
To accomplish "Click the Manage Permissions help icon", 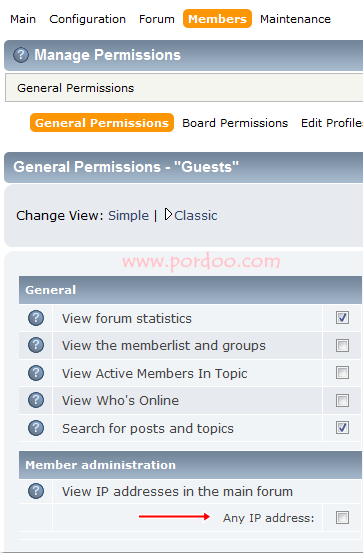I will coord(21,55).
